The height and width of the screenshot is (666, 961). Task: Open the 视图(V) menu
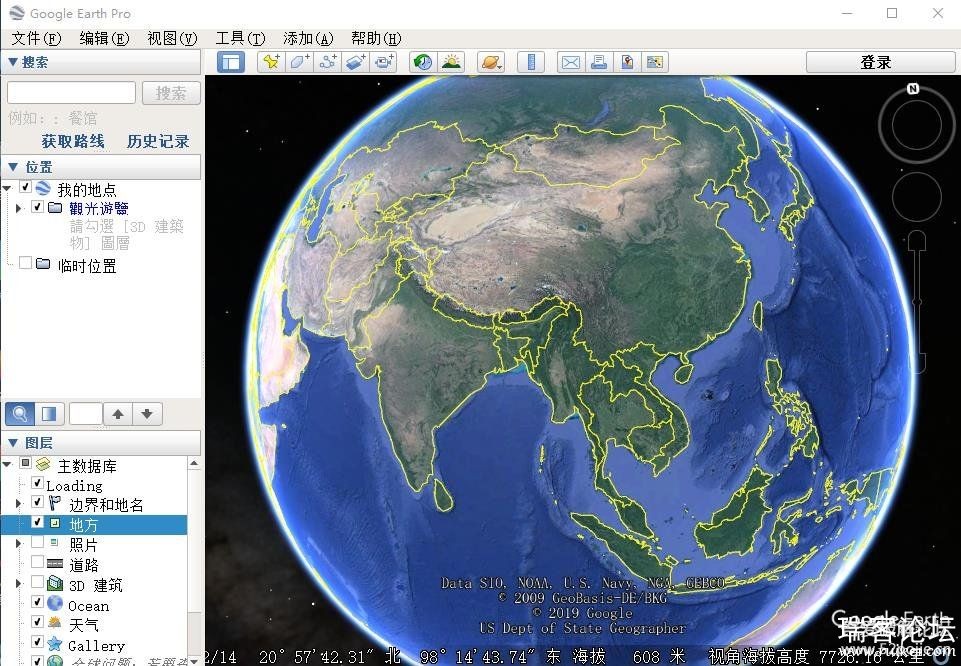172,39
